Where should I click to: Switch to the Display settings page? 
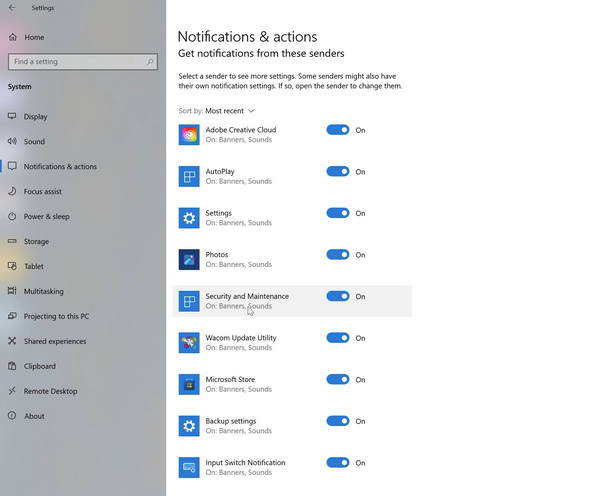35,116
